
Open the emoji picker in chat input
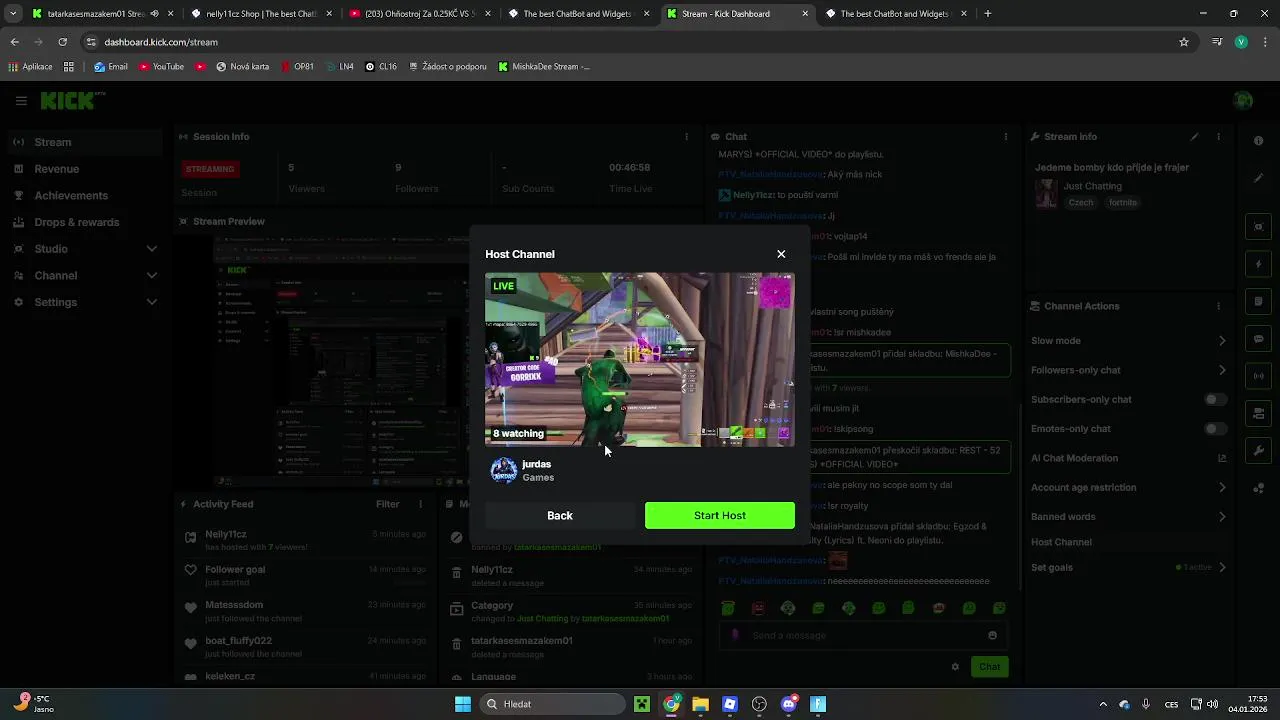(992, 635)
